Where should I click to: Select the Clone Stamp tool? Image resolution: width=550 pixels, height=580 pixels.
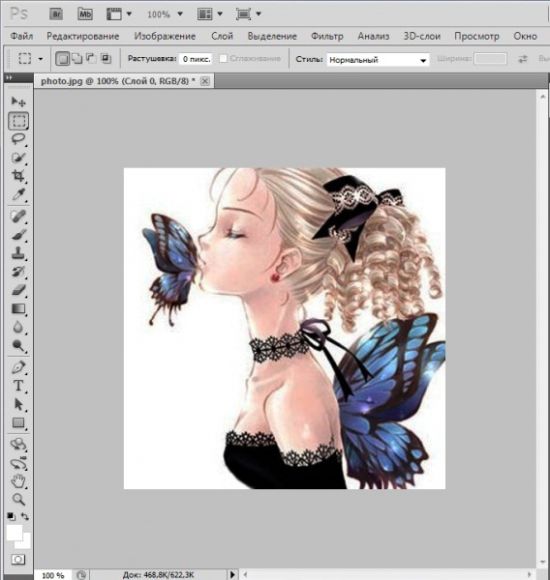[x=18, y=253]
